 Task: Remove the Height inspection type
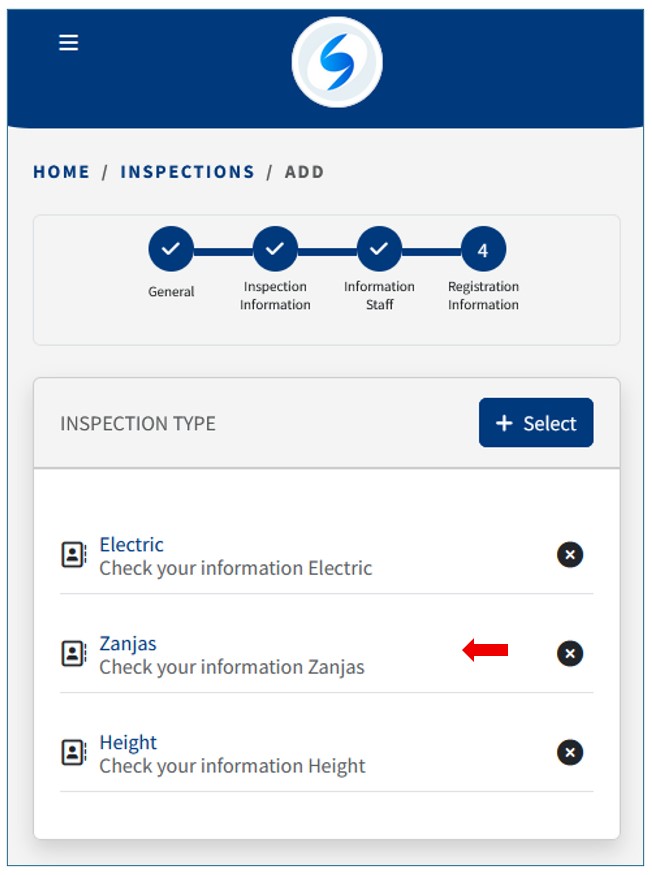pyautogui.click(x=570, y=752)
